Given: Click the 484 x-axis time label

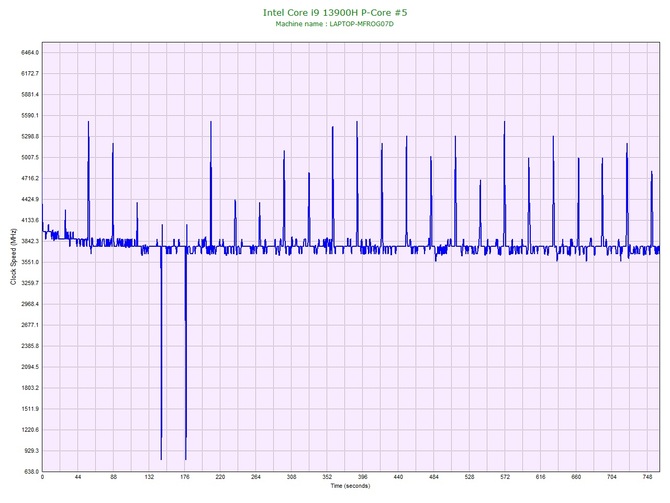Looking at the screenshot, I should tap(434, 477).
